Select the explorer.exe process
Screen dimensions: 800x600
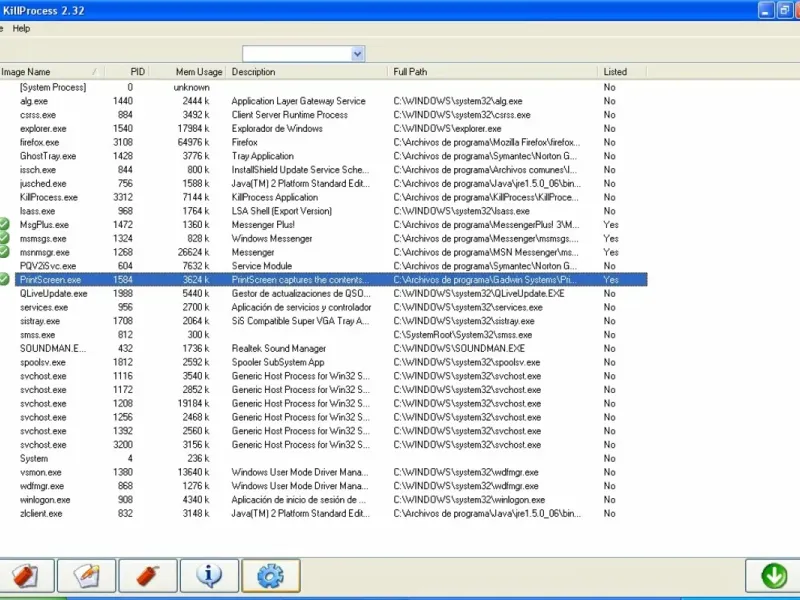point(43,129)
